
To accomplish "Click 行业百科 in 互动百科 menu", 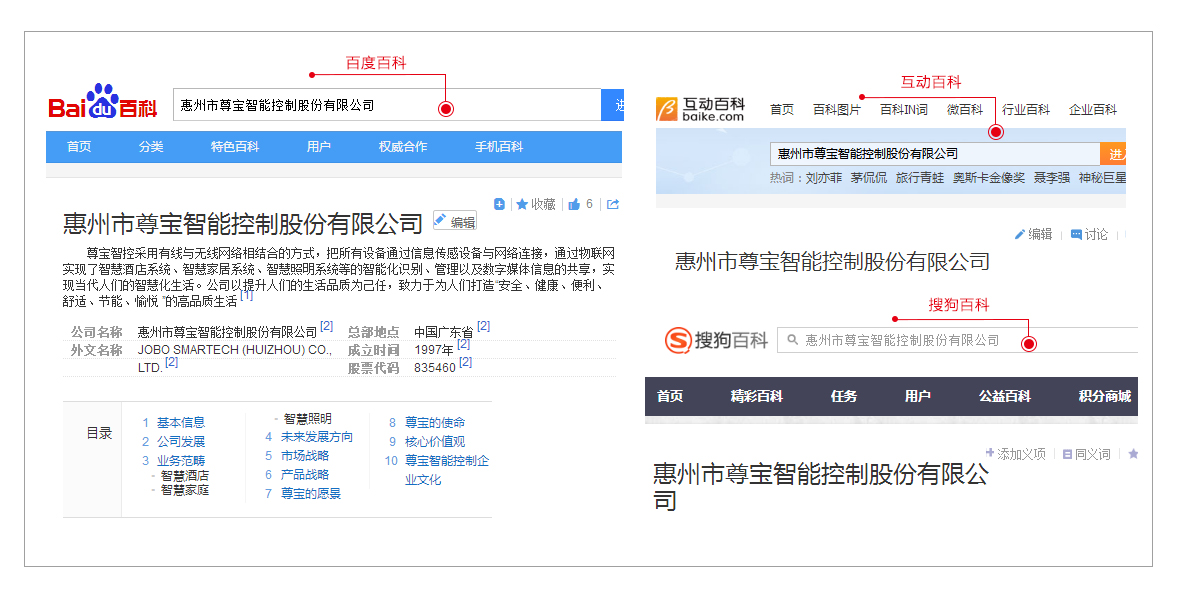I will point(1026,110).
